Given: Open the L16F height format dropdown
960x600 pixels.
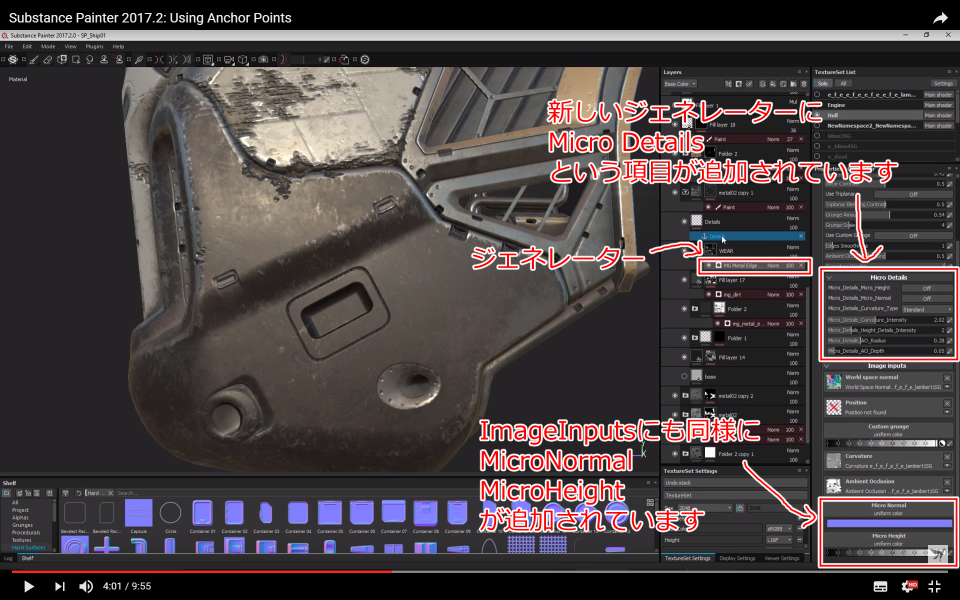Looking at the screenshot, I should coord(779,540).
